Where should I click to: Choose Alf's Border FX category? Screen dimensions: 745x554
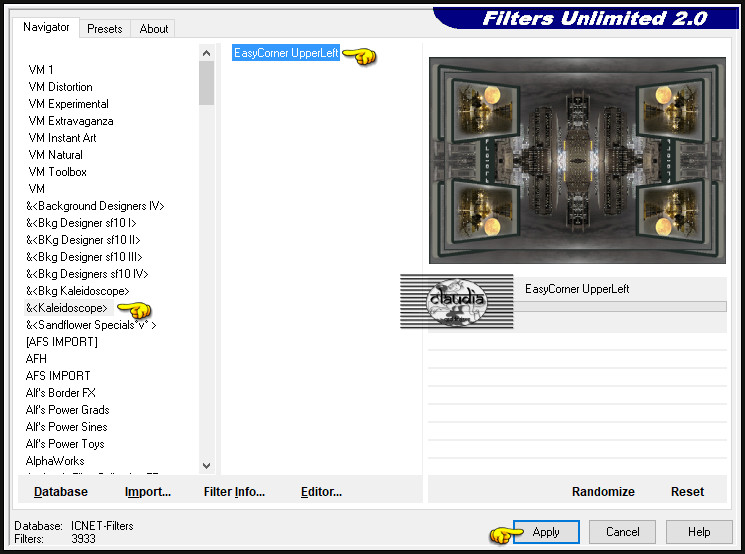pos(60,393)
